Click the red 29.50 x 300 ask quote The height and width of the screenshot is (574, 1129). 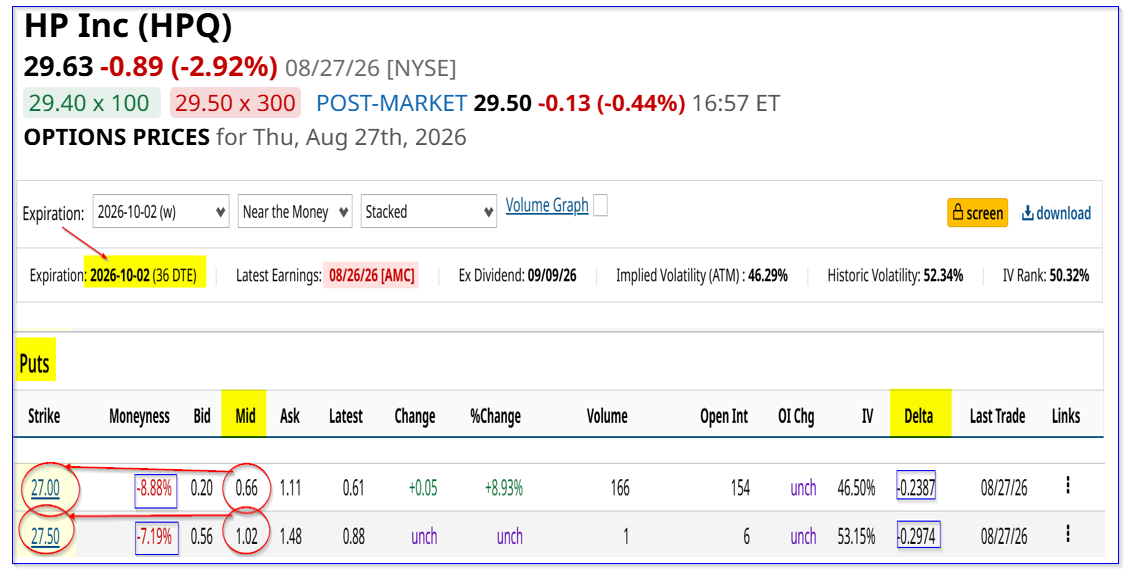235,103
